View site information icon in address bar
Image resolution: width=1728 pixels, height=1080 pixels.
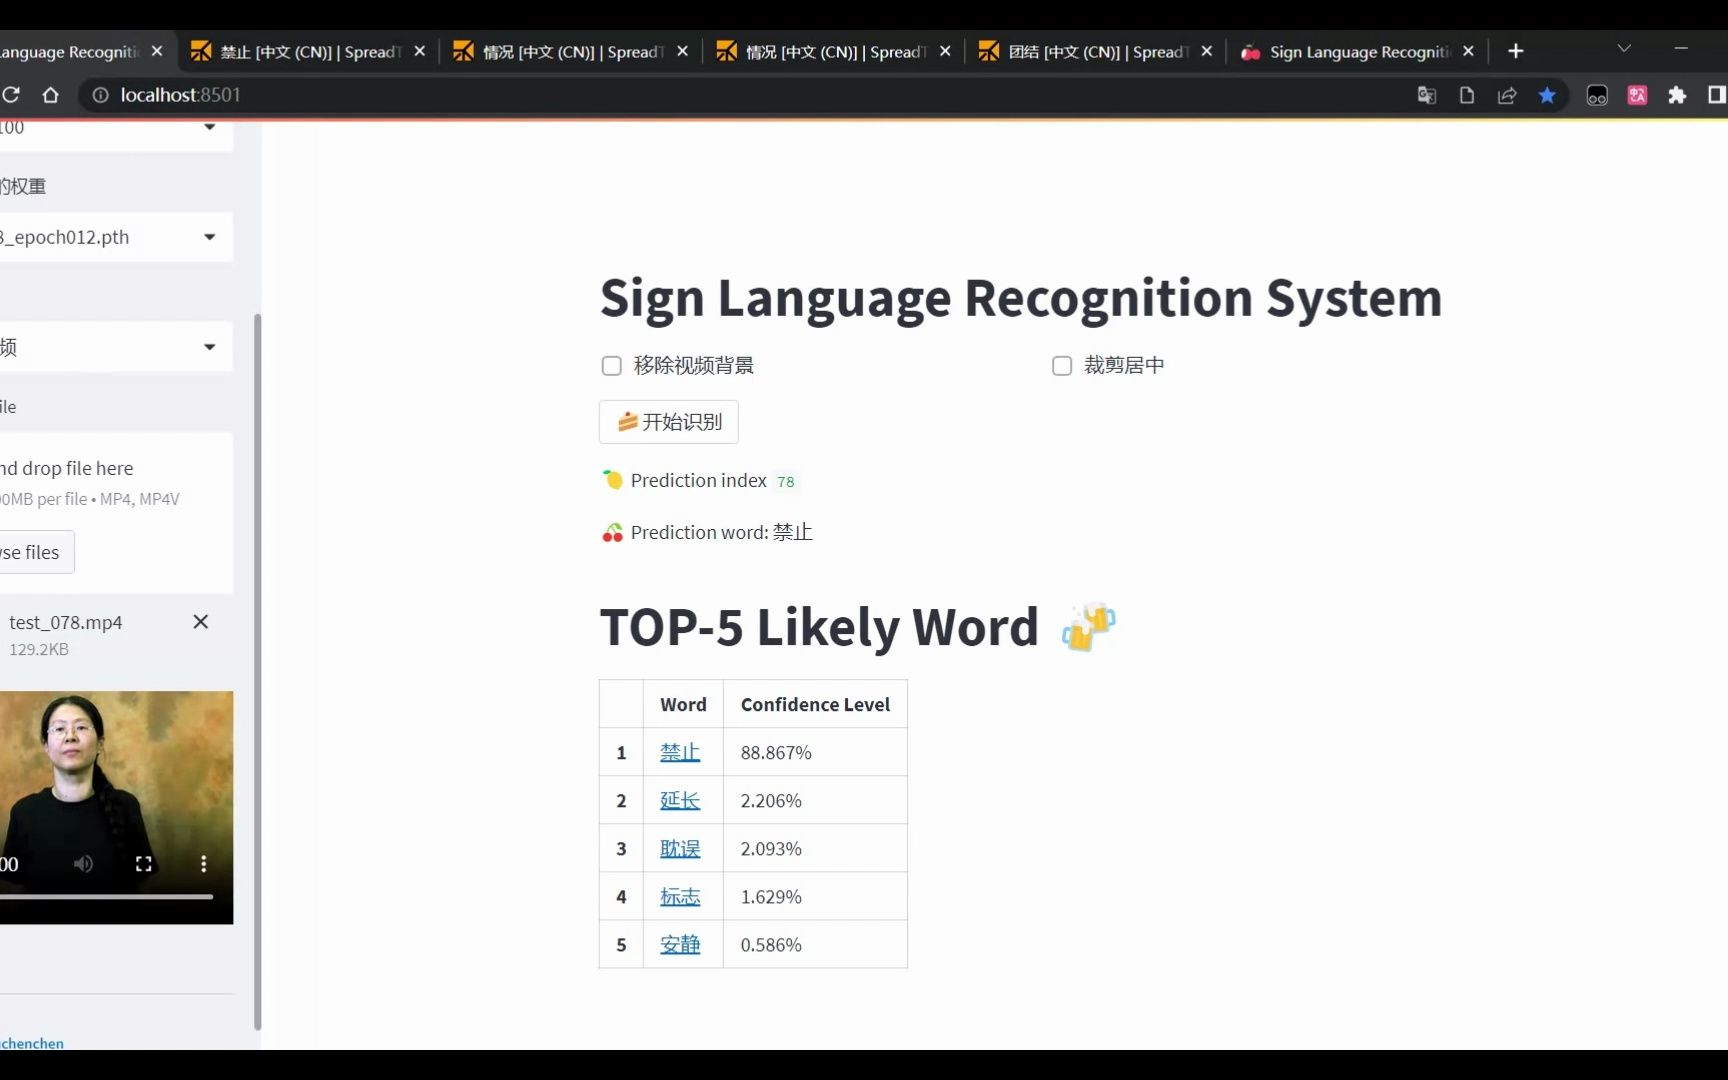100,95
